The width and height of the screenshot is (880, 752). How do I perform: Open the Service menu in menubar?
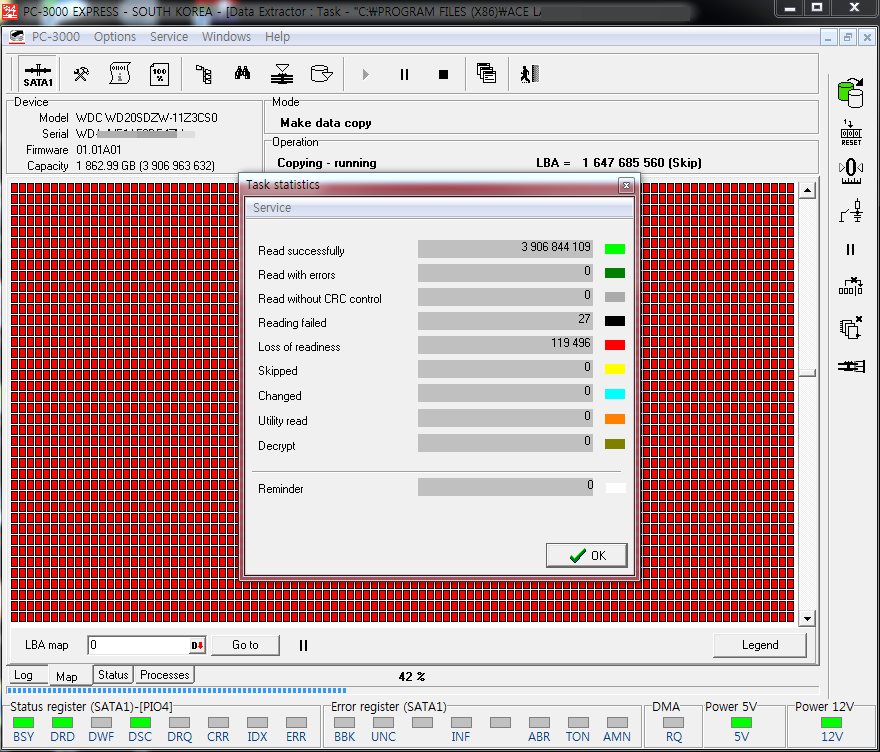click(x=169, y=36)
